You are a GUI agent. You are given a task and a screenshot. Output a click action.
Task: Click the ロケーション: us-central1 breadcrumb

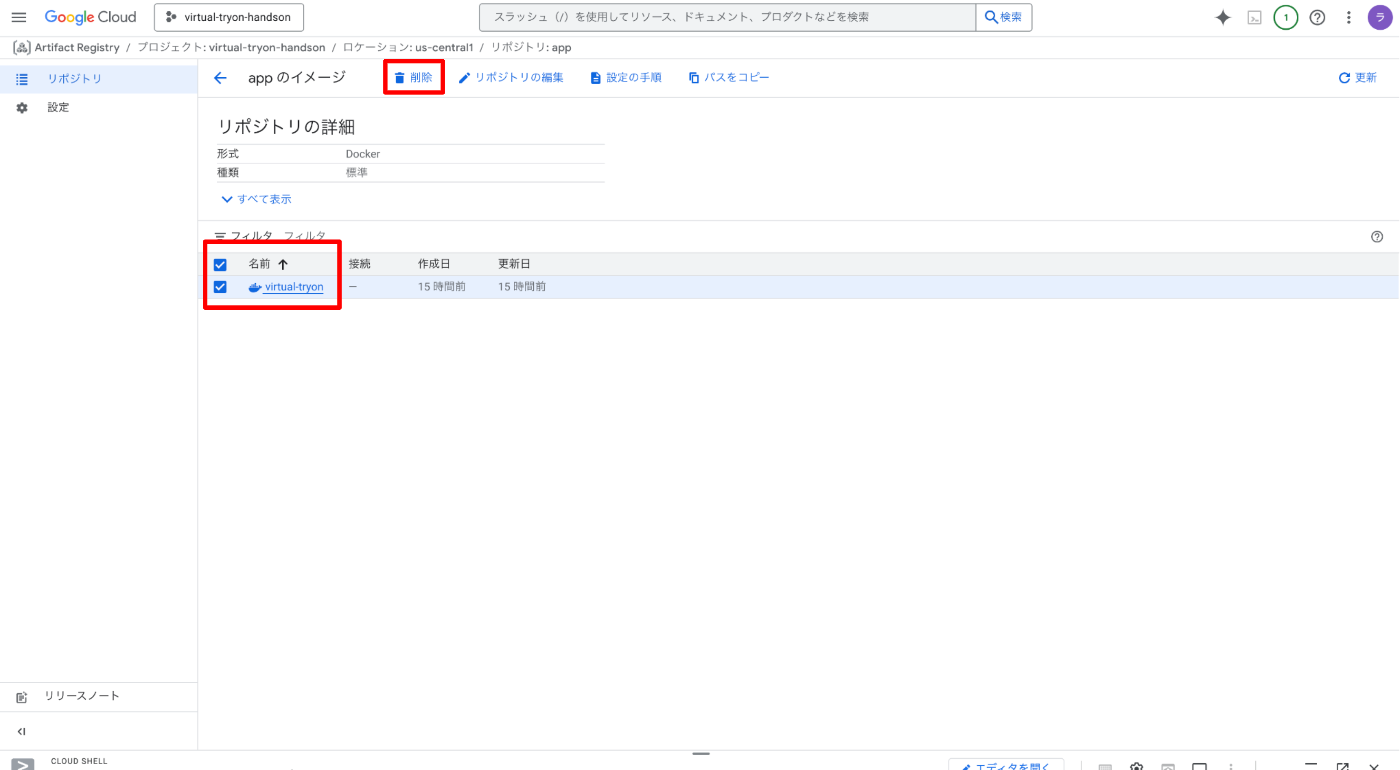(x=408, y=47)
